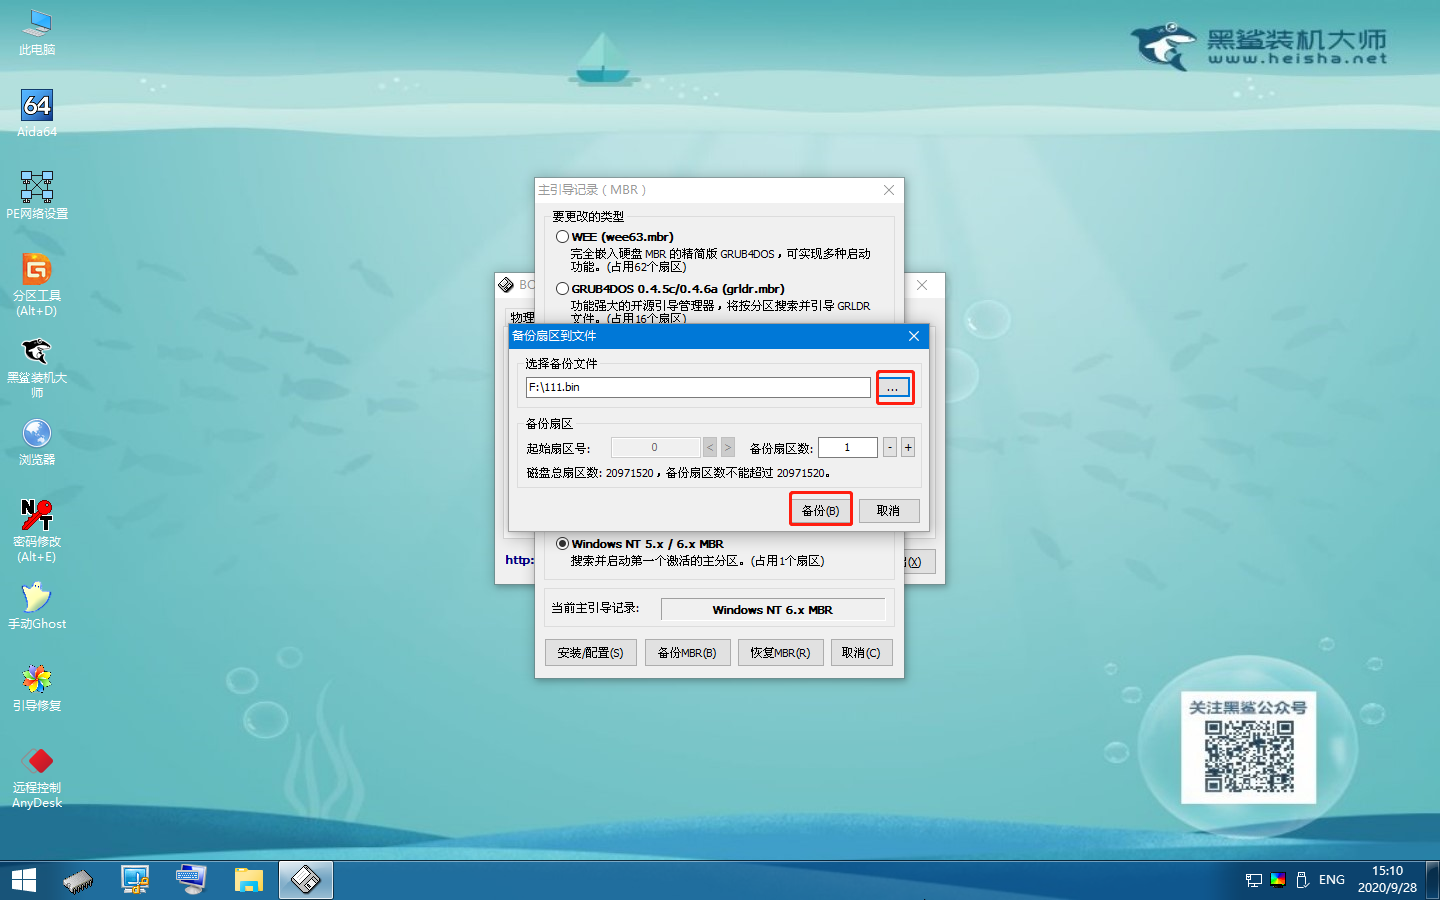Start AnyDesk remote control

36,762
